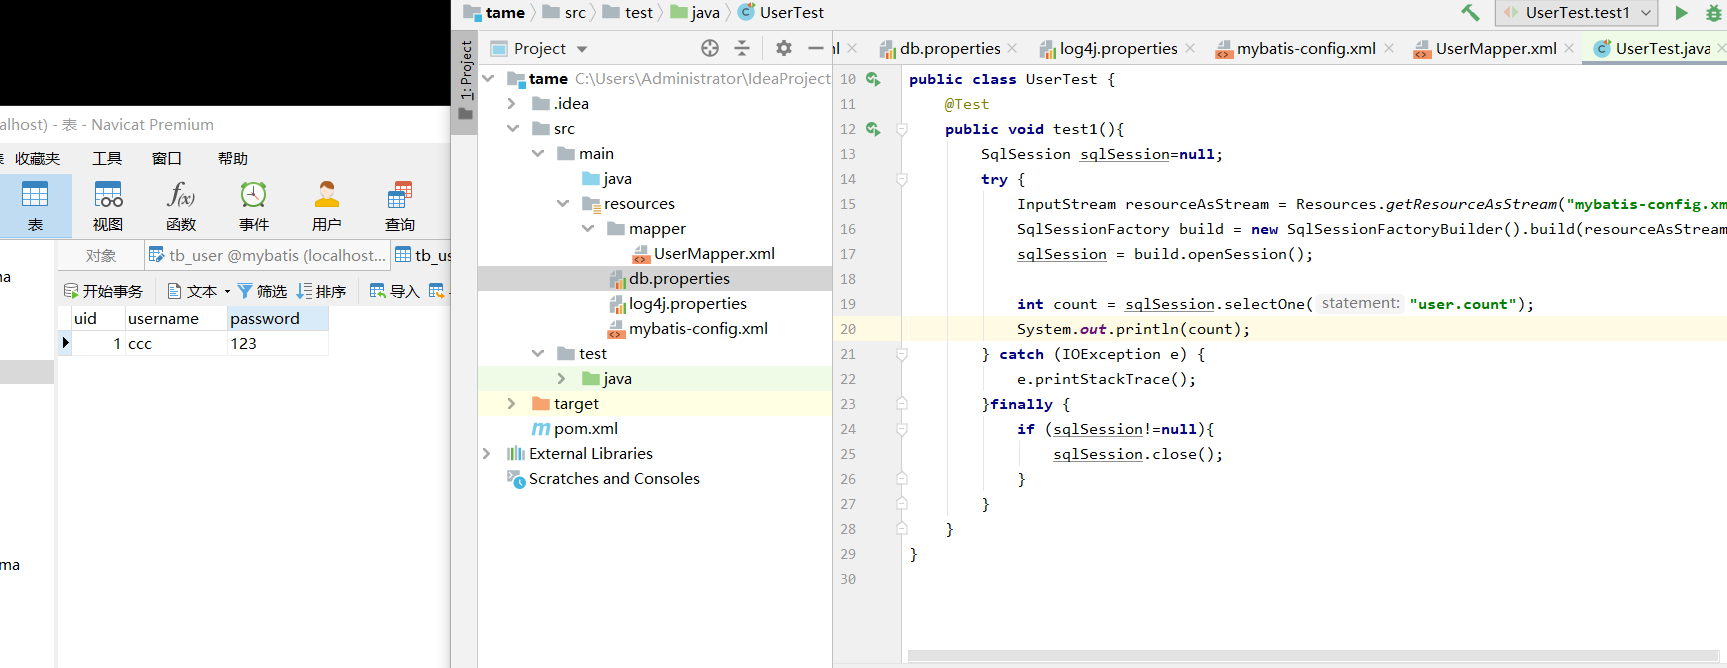Hide Project panel with minus icon

[x=816, y=48]
